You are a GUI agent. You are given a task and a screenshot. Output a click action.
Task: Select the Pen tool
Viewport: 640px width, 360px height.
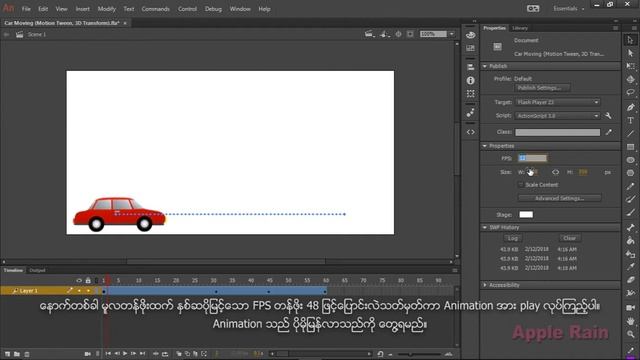[x=630, y=107]
